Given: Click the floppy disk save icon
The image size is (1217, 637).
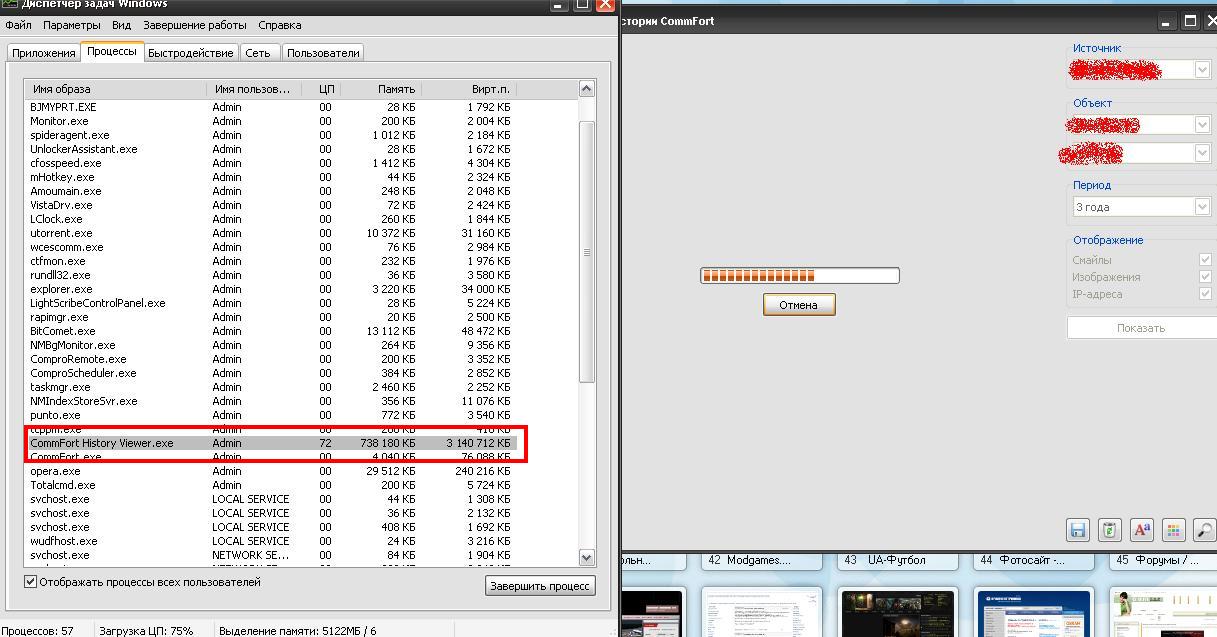Looking at the screenshot, I should (x=1077, y=530).
